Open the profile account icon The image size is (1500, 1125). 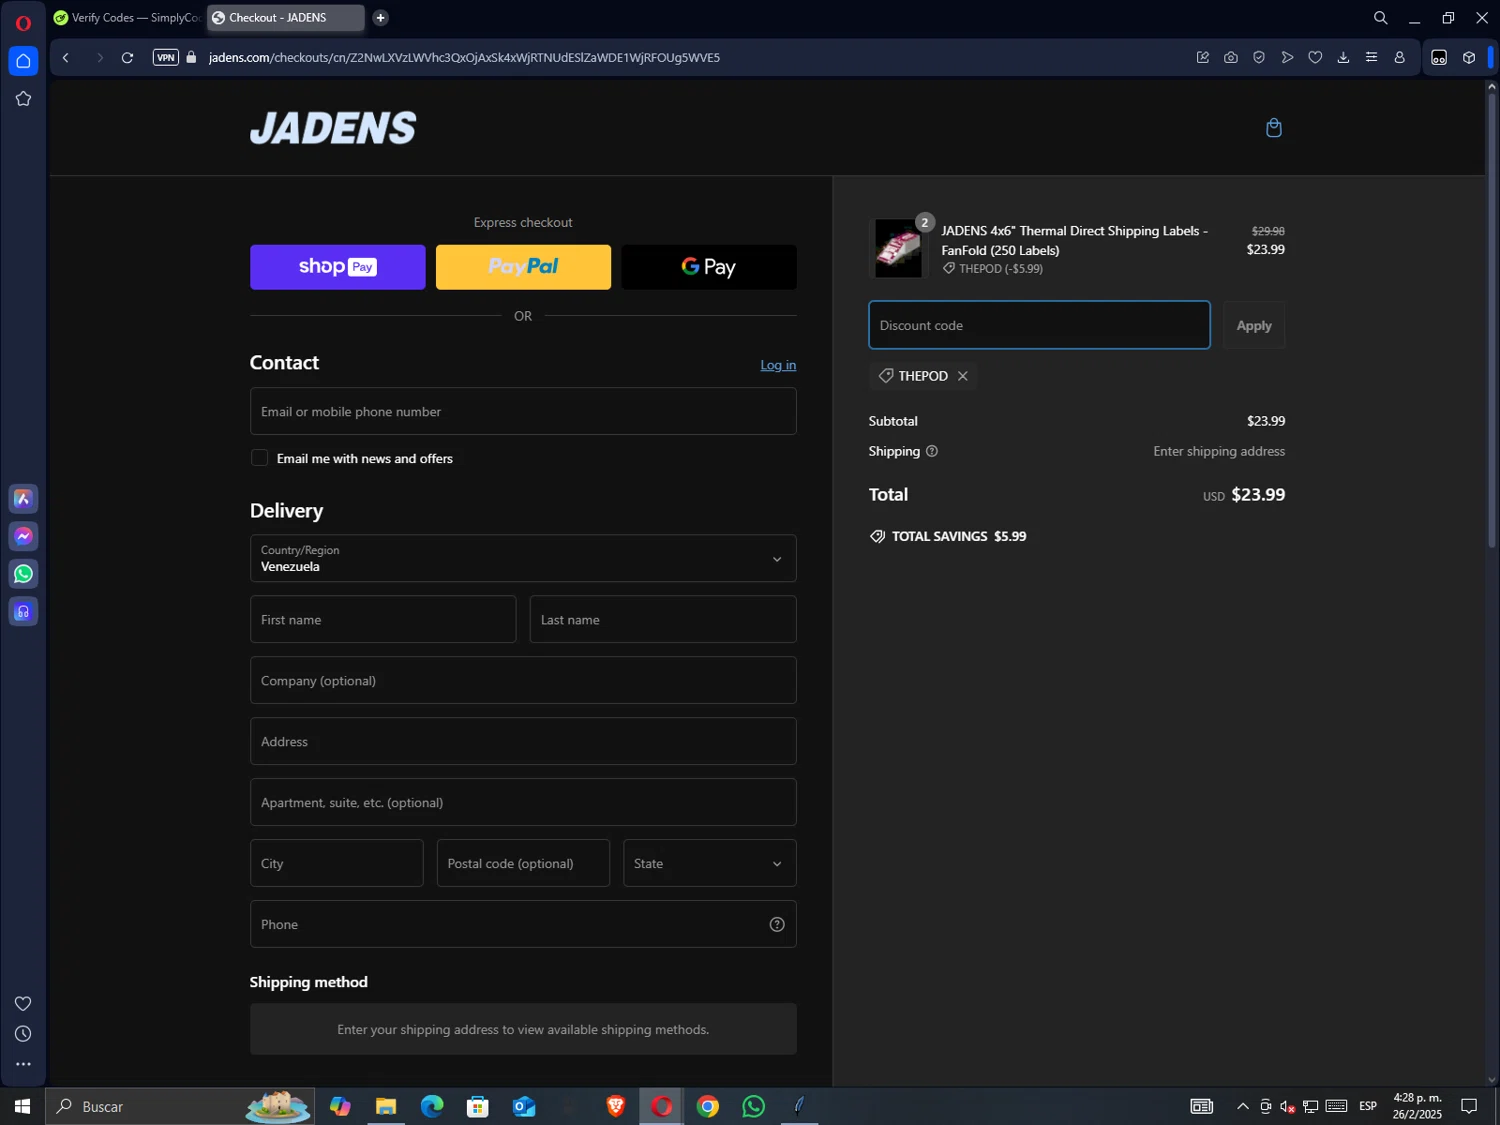click(1399, 58)
